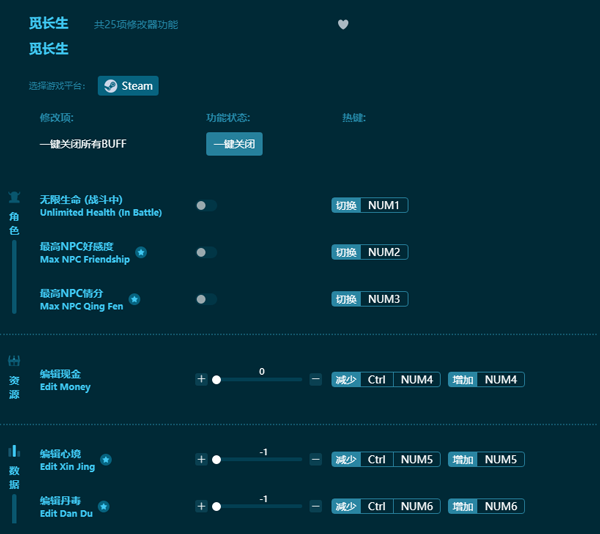
Task: Click minus button for Edit Money
Action: tap(316, 379)
